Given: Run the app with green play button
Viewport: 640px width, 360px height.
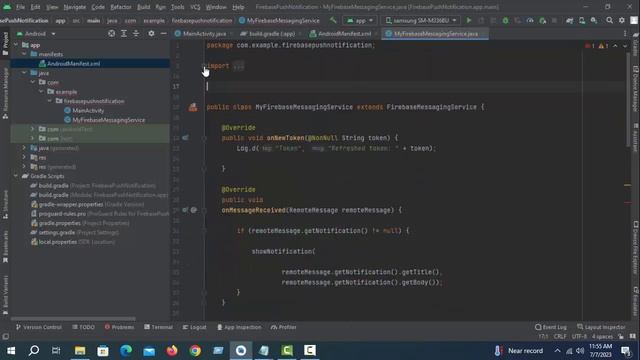Looking at the screenshot, I should [469, 20].
